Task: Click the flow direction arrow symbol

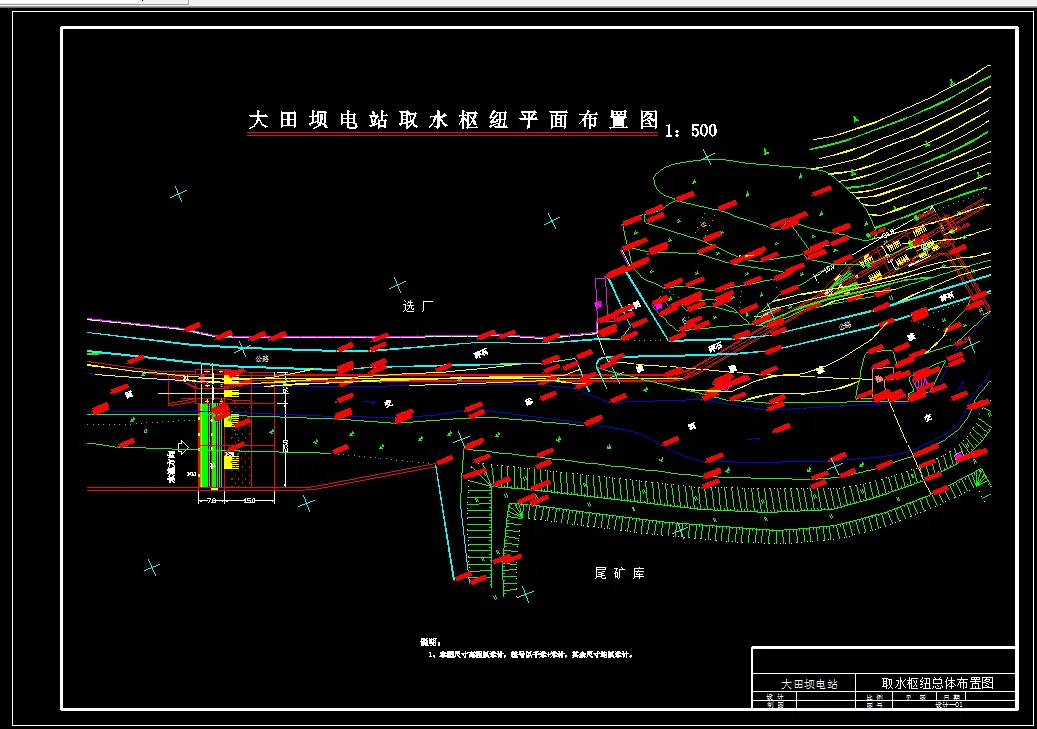Action: pyautogui.click(x=183, y=448)
